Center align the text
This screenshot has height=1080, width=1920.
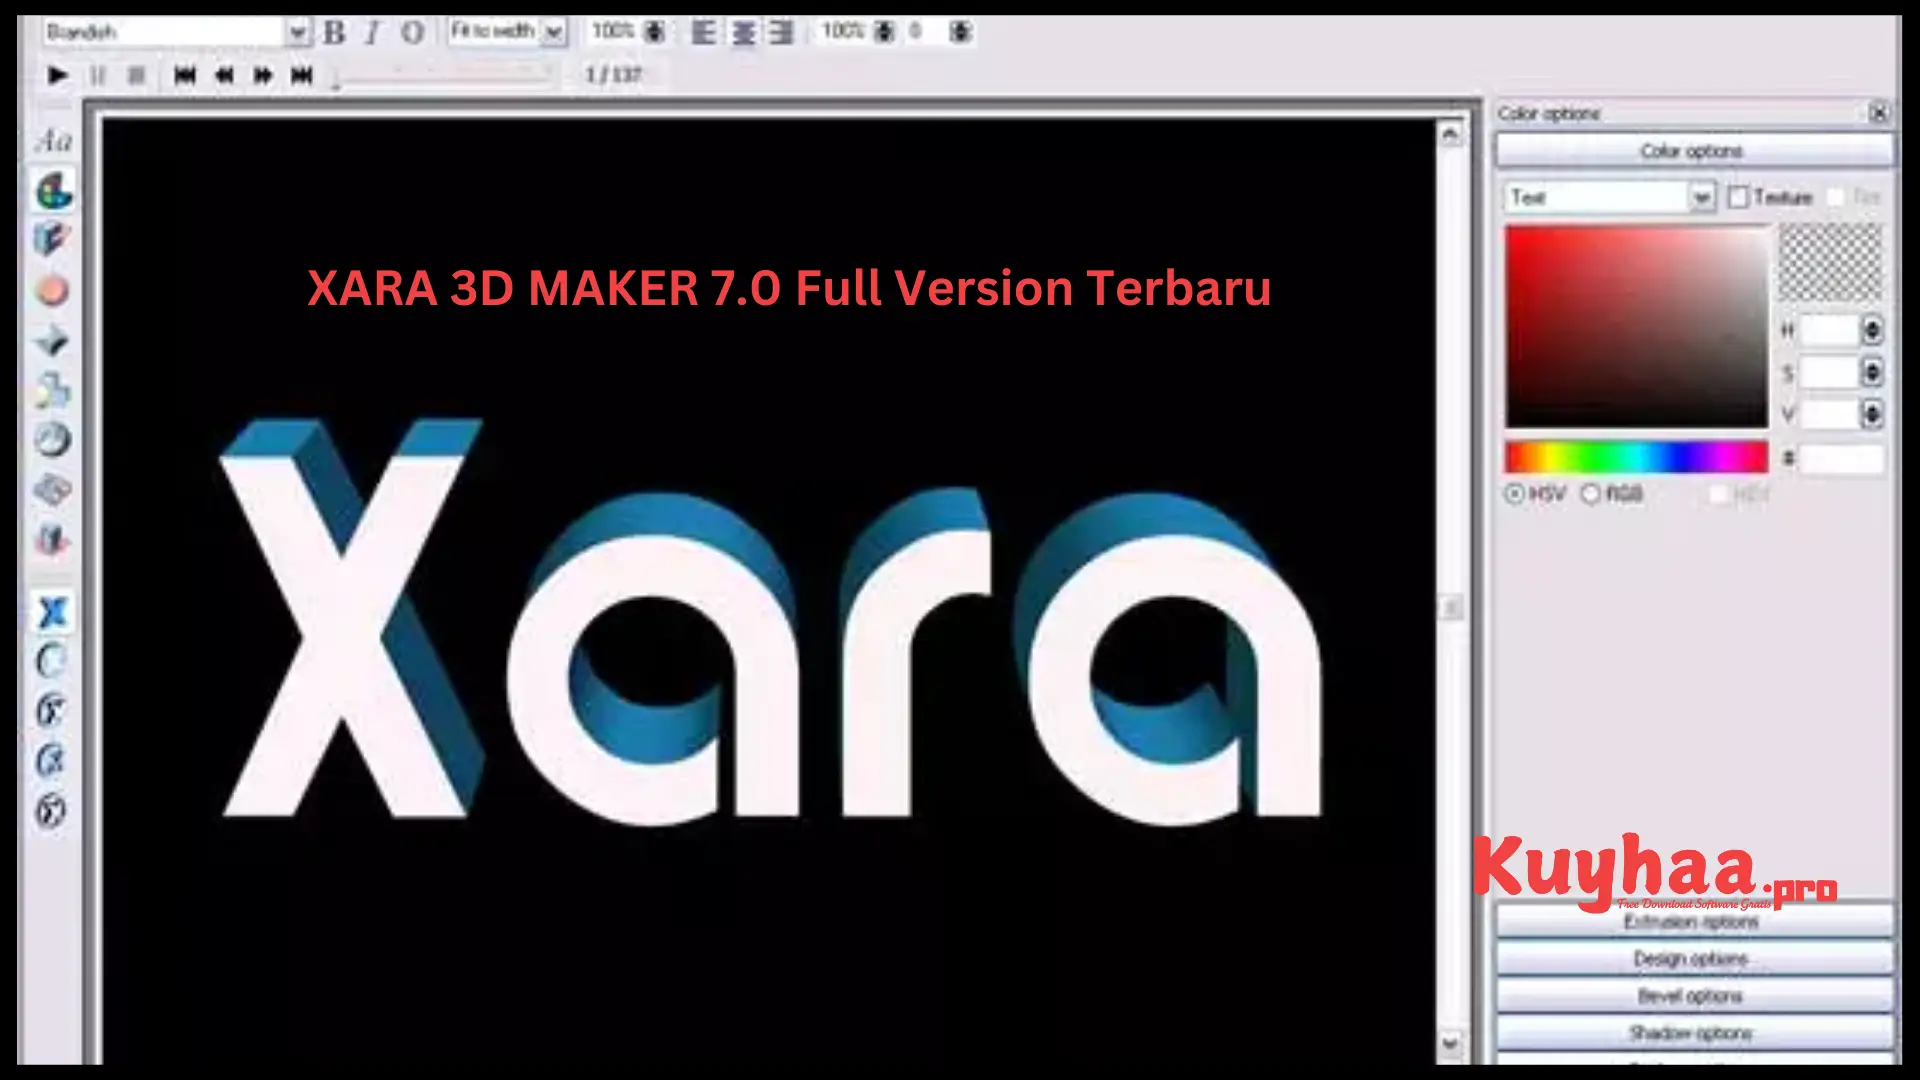coord(743,32)
